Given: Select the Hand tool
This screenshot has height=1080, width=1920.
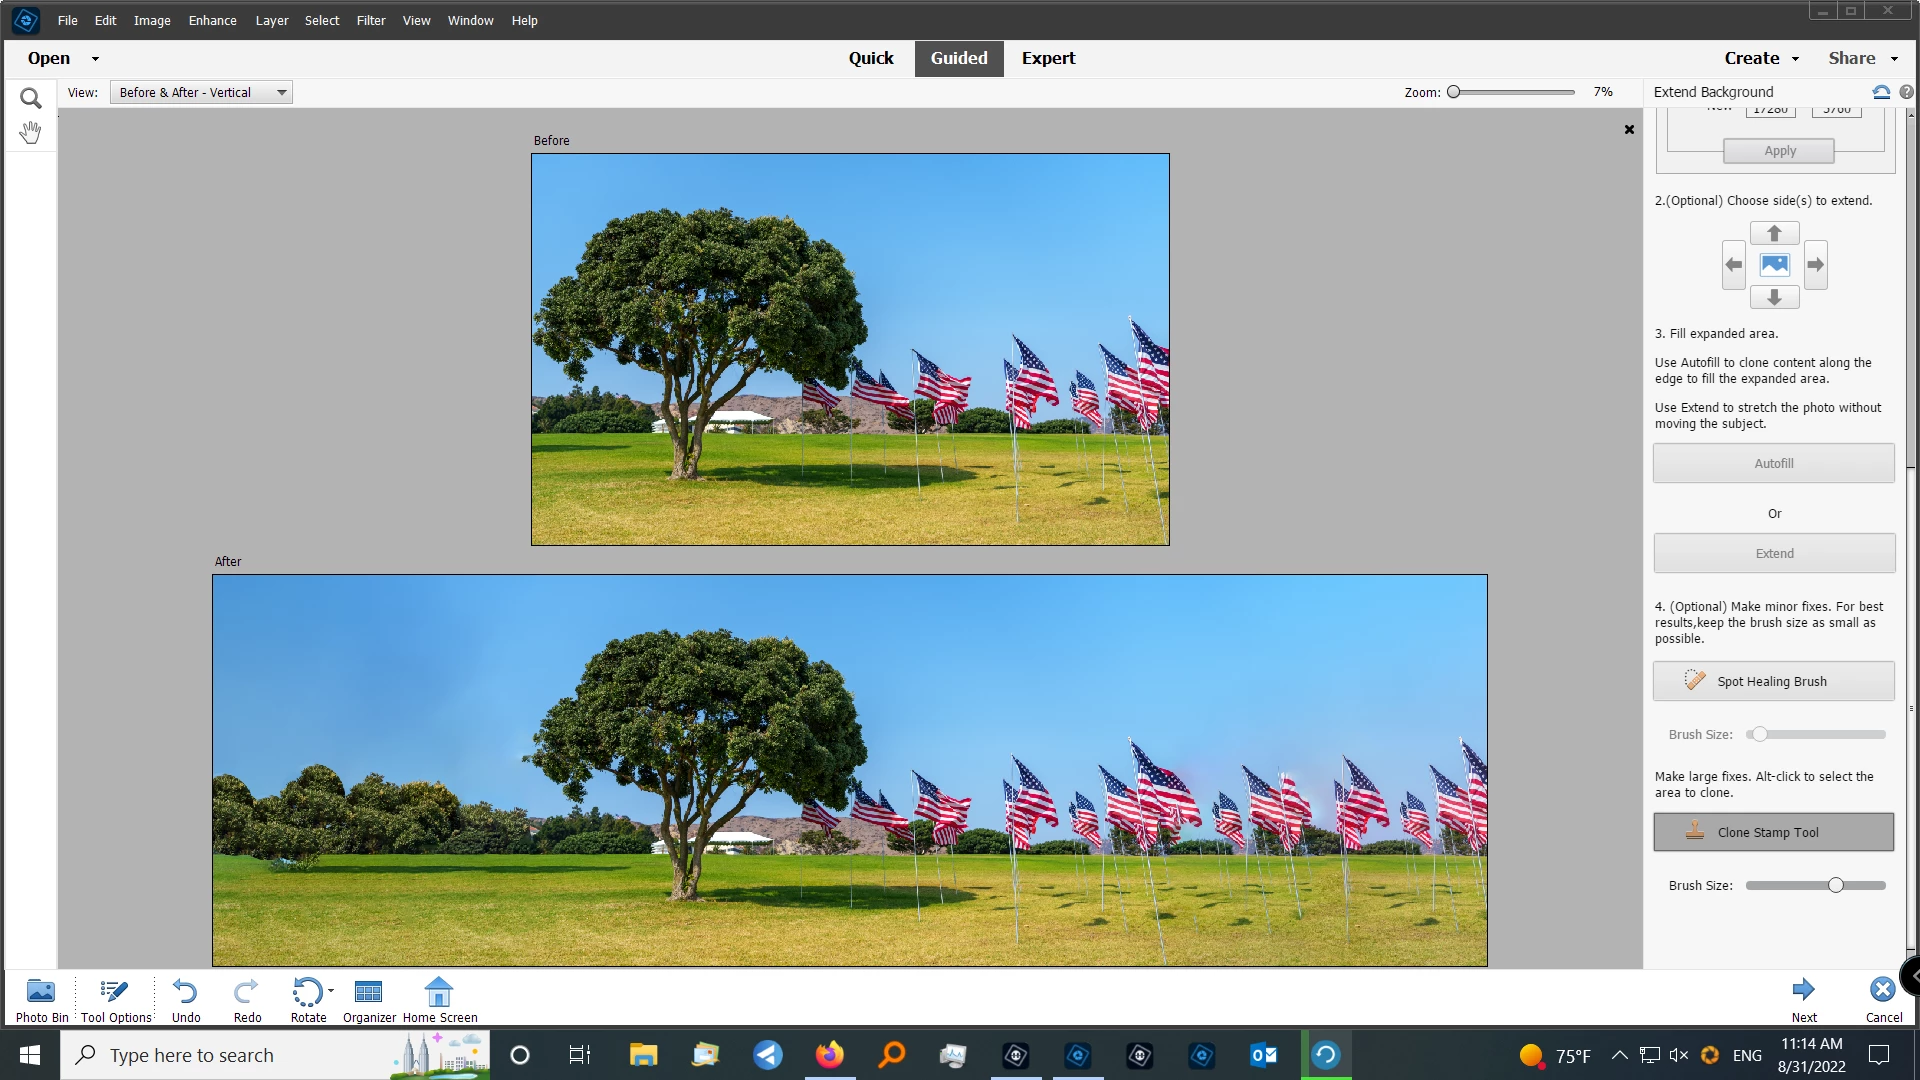Looking at the screenshot, I should (x=30, y=132).
